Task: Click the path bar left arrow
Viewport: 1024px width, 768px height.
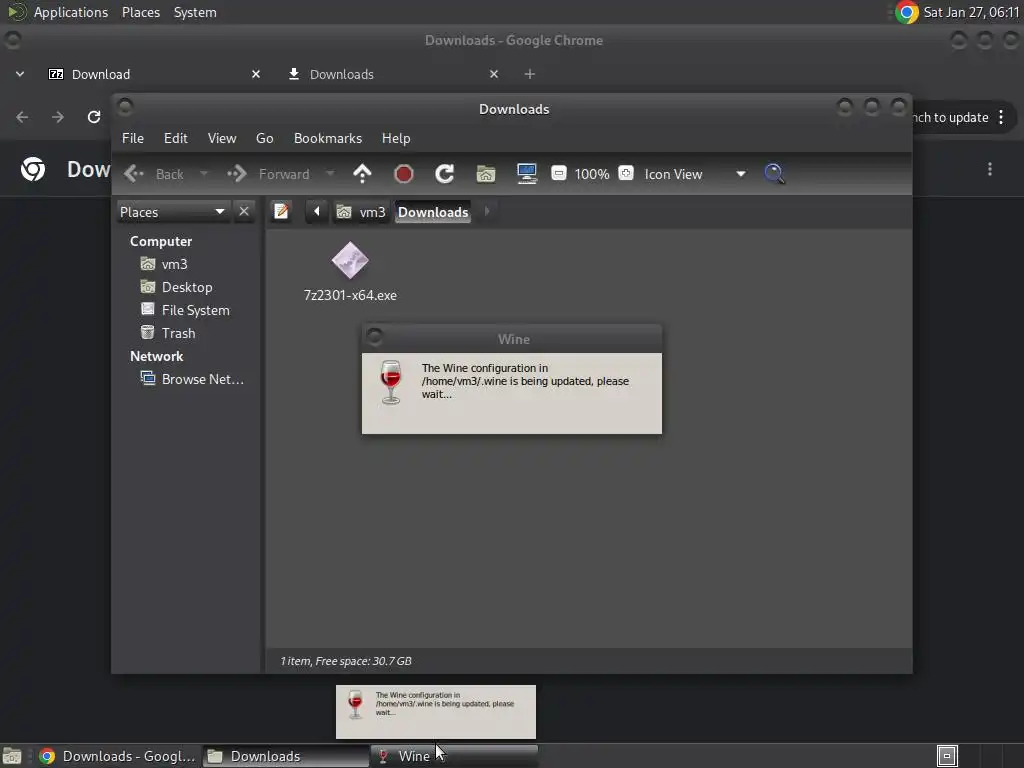Action: point(317,212)
